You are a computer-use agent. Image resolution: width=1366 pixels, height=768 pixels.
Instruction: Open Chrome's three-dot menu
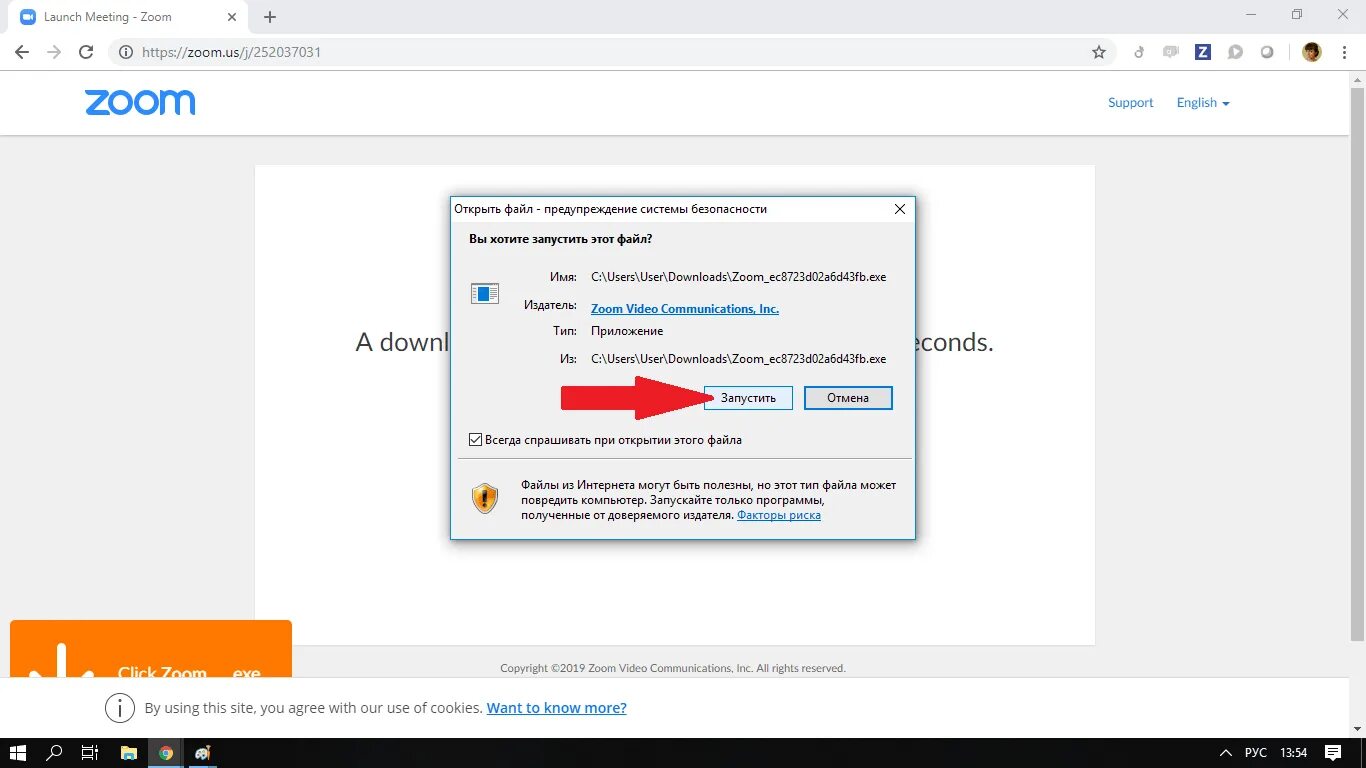click(1343, 52)
